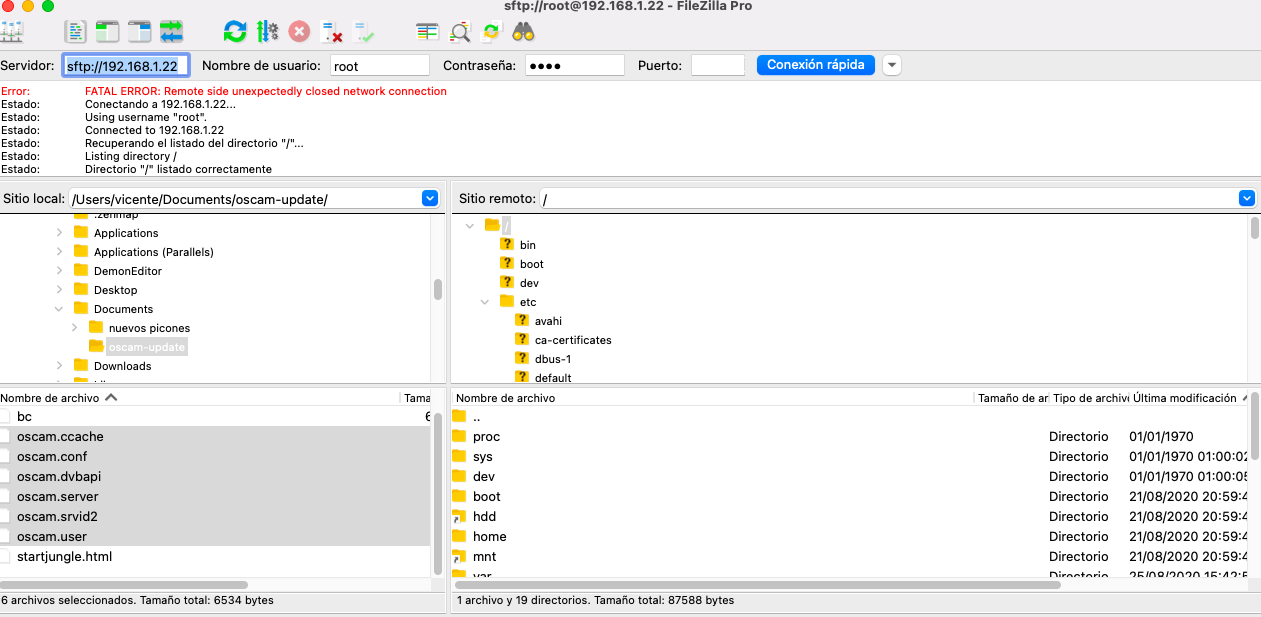The image size is (1261, 617).
Task: Toggle the message log display icon
Action: (77, 31)
